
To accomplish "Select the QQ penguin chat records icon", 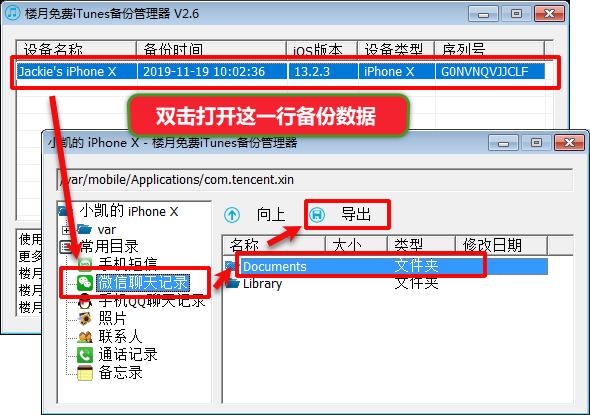I will (85, 301).
